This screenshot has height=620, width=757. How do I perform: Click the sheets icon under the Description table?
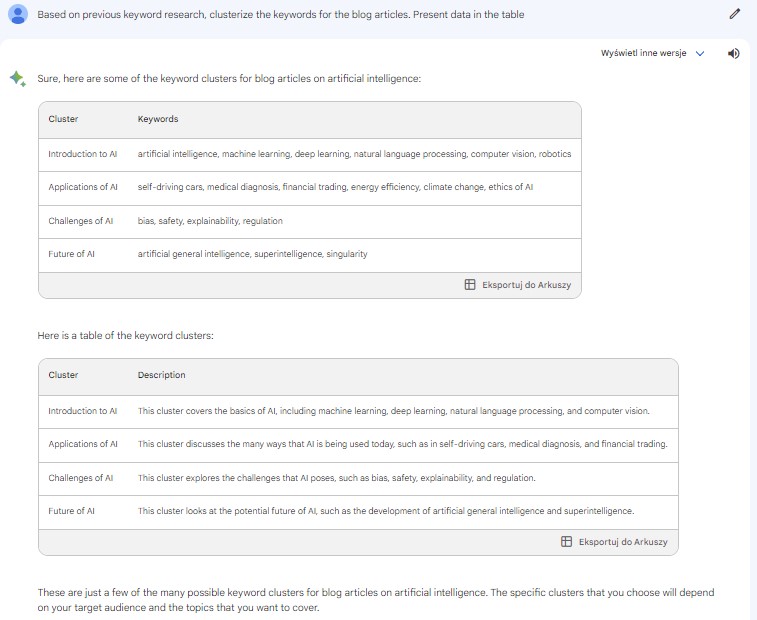[x=567, y=542]
